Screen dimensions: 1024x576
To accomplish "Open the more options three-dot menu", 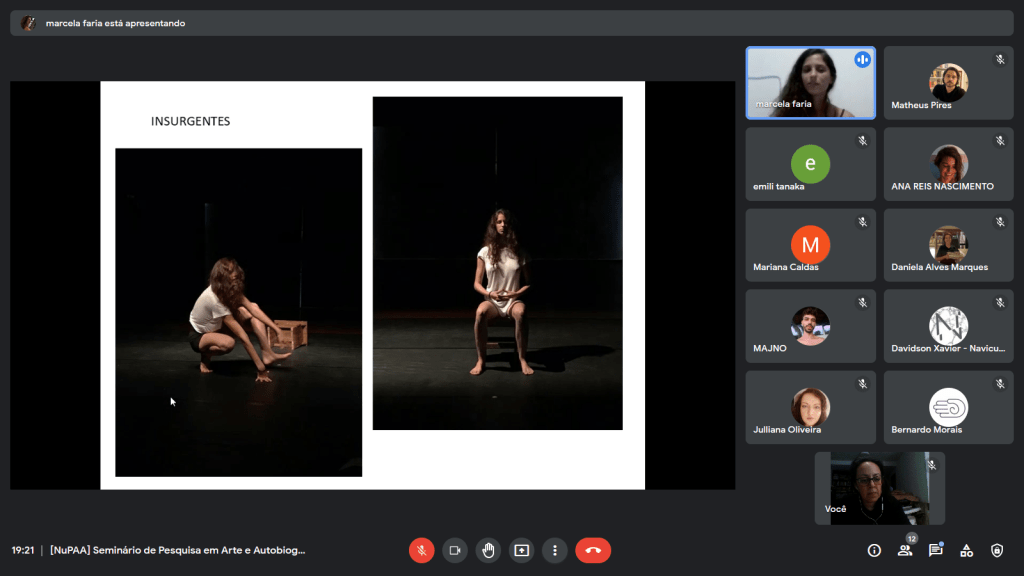I will pyautogui.click(x=554, y=550).
